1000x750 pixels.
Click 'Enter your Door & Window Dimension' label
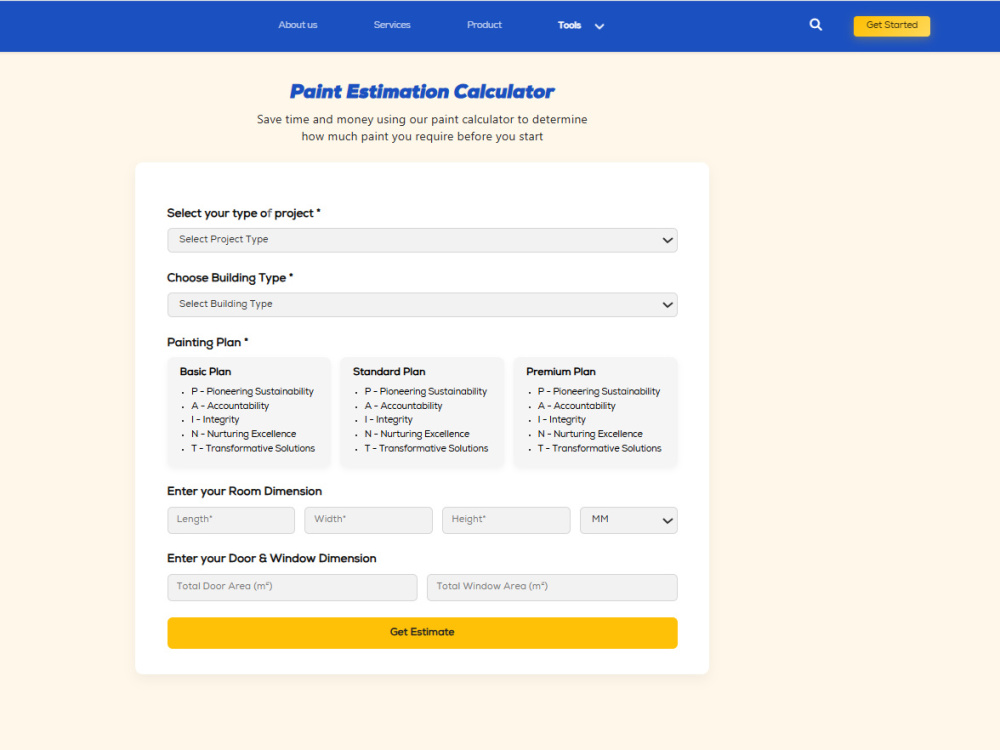pos(272,558)
